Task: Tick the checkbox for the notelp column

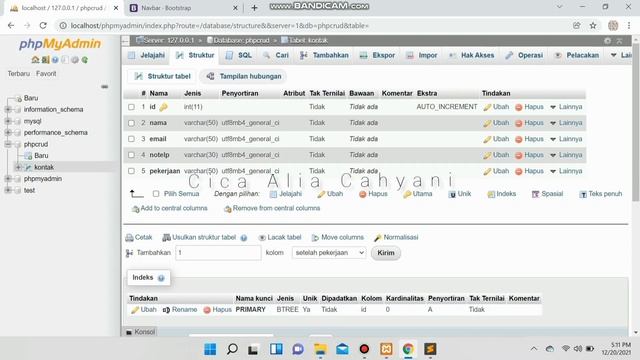Action: point(131,155)
